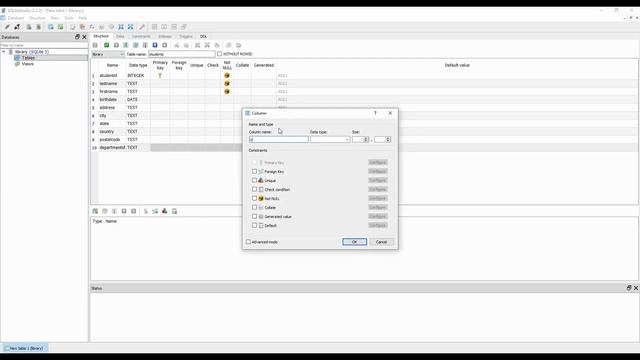
Task: Click the add column icon in table toolbar
Action: 126,45
